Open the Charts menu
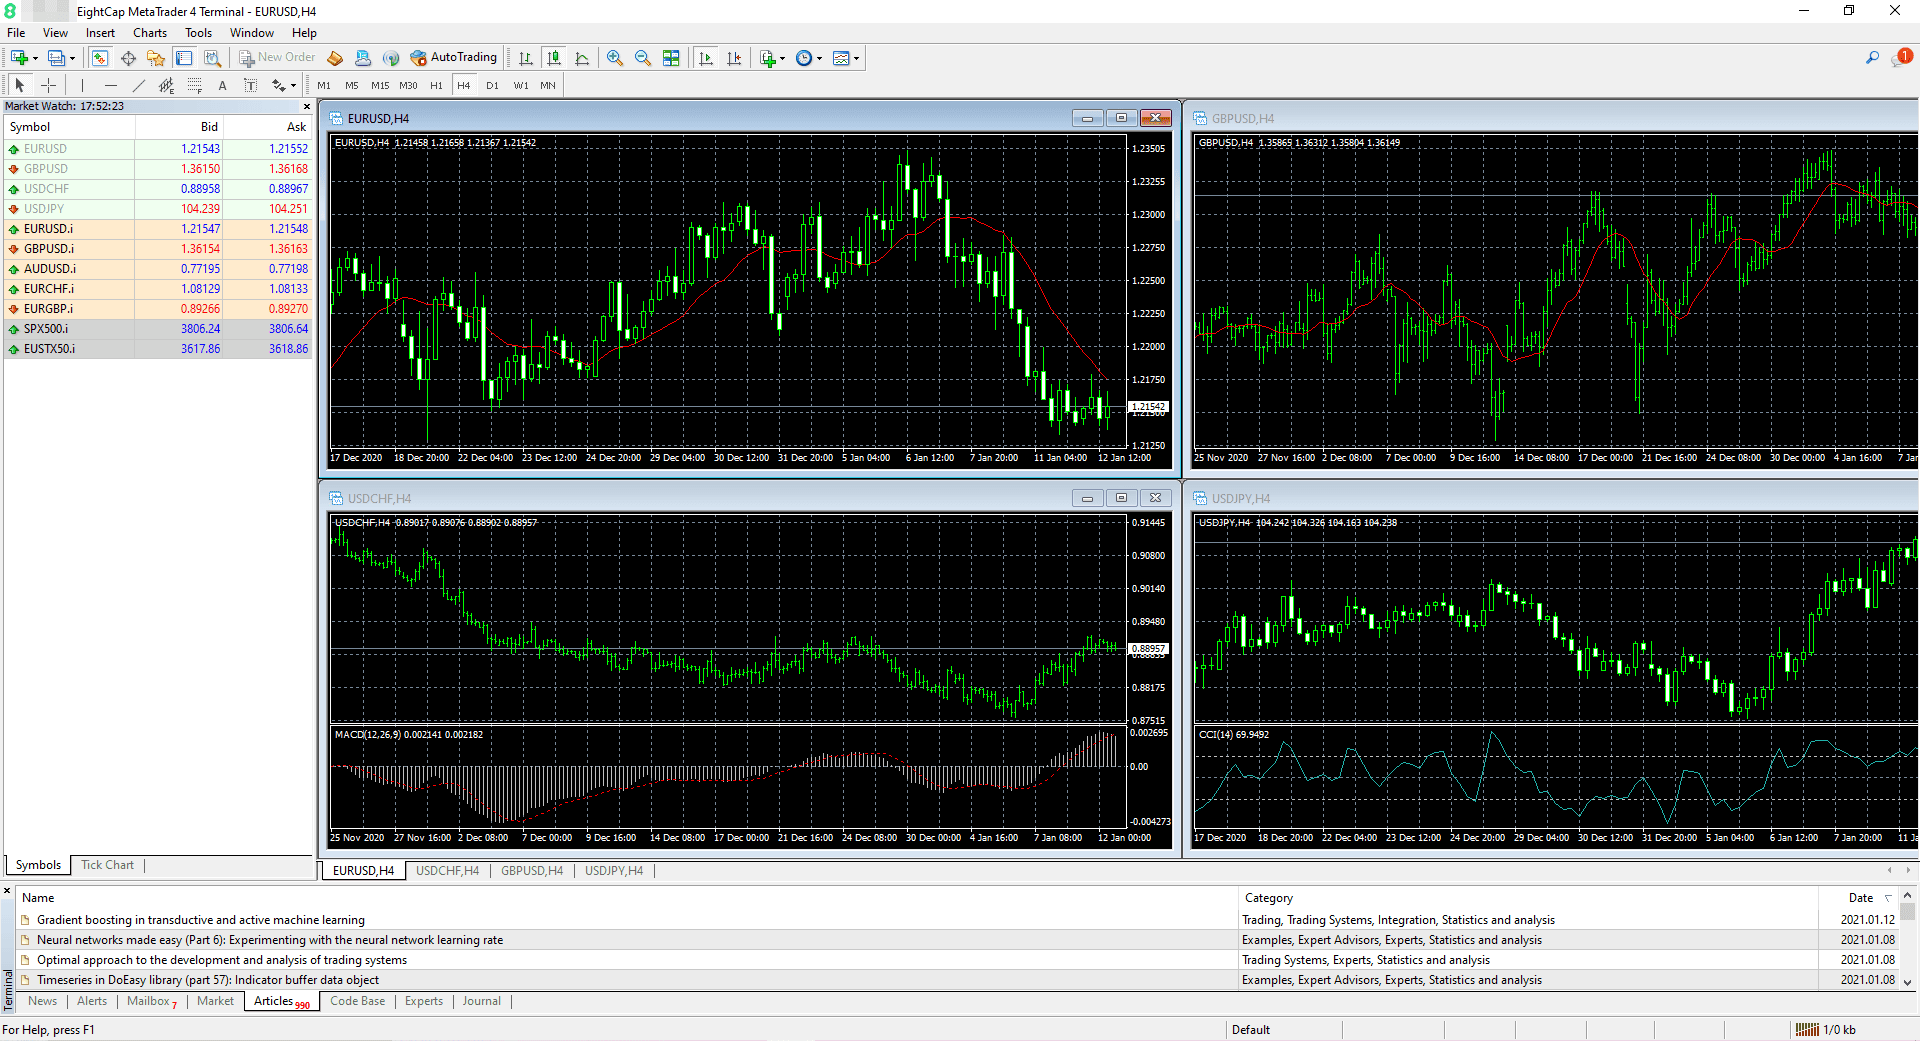The height and width of the screenshot is (1041, 1920). click(149, 32)
